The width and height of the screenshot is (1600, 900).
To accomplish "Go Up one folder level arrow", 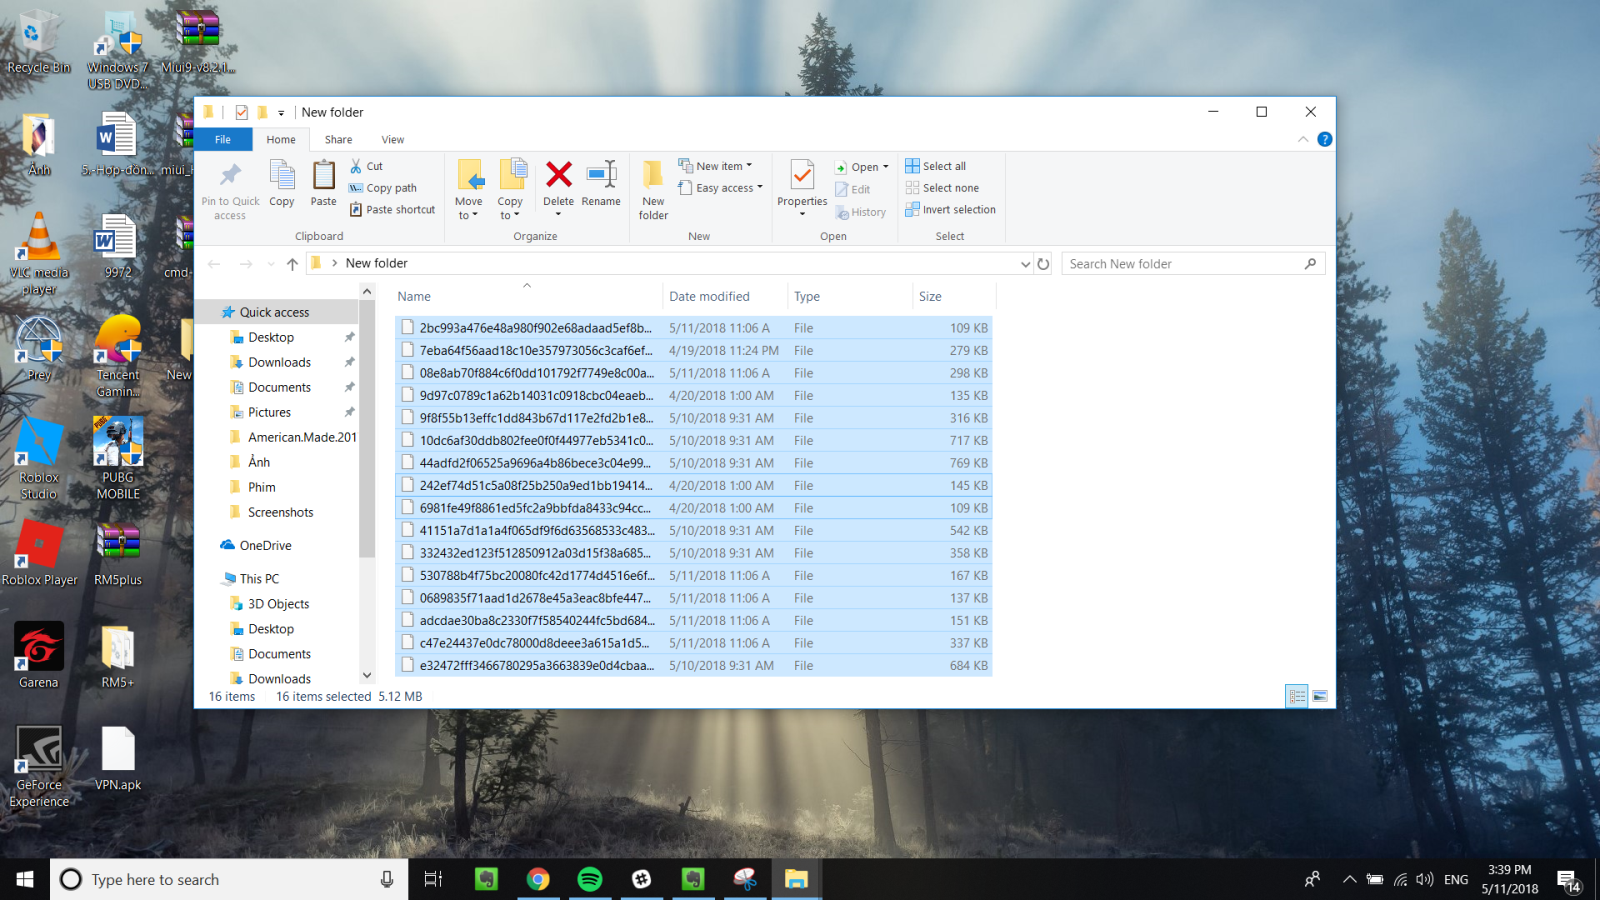I will pos(292,264).
